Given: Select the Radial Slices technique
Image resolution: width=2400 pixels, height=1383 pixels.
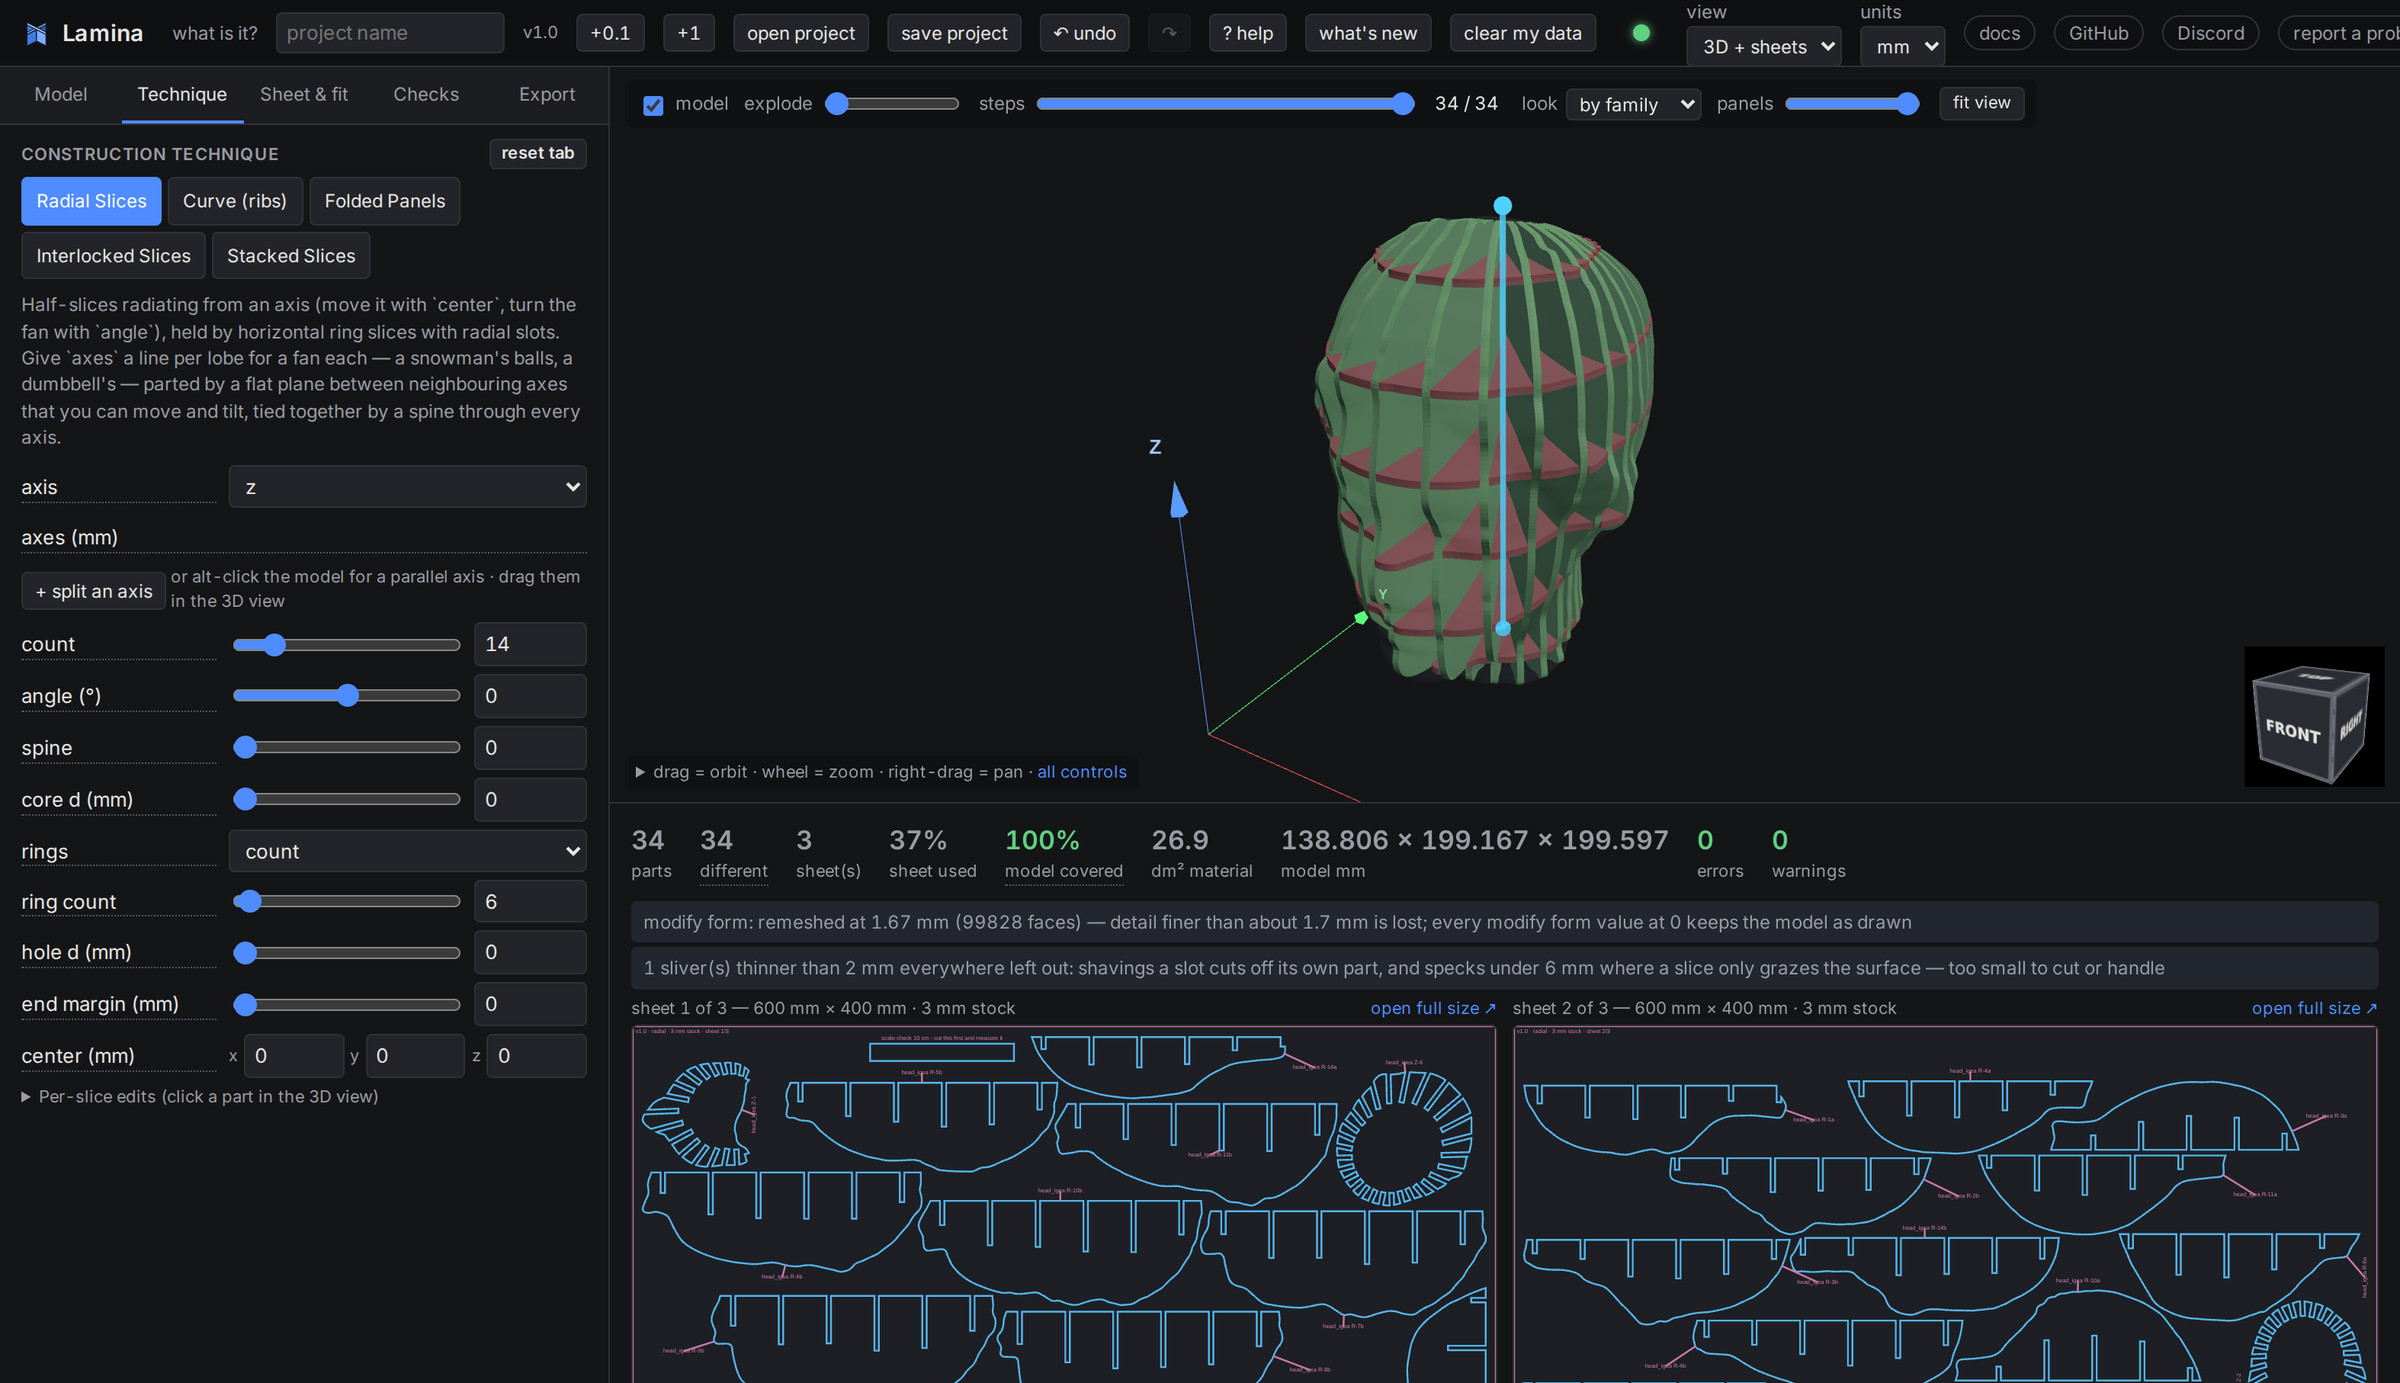Looking at the screenshot, I should tap(91, 201).
